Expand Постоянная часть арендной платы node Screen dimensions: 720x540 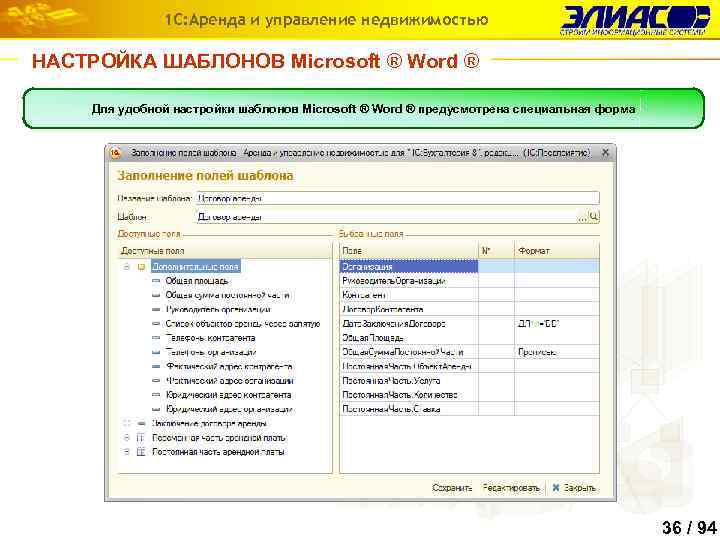point(127,452)
